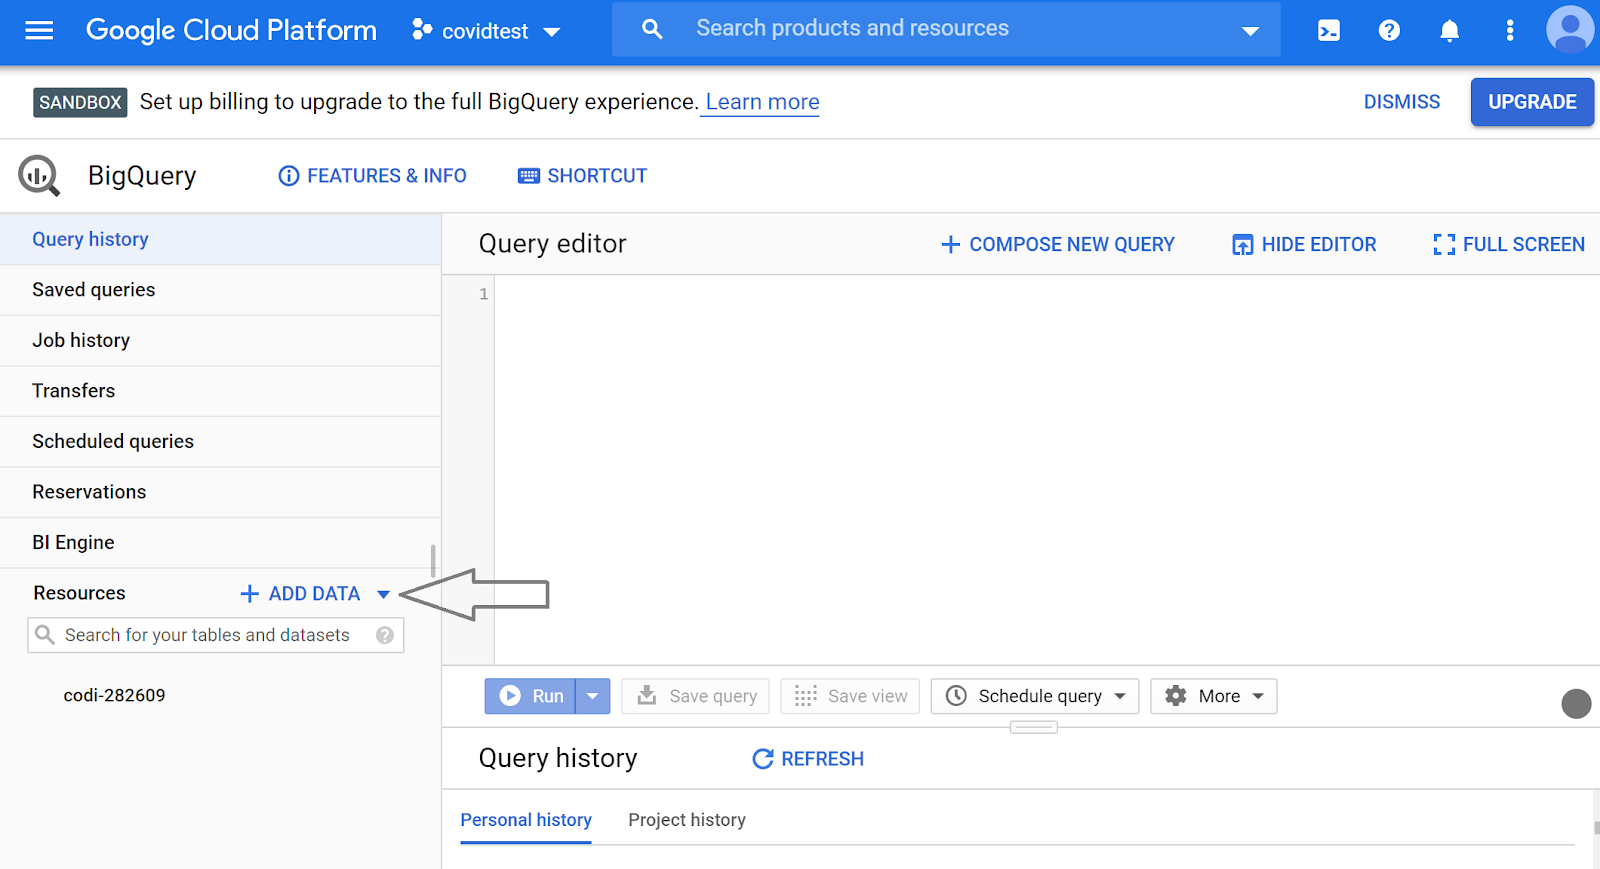Go to Job history
Image resolution: width=1600 pixels, height=869 pixels.
(220, 340)
